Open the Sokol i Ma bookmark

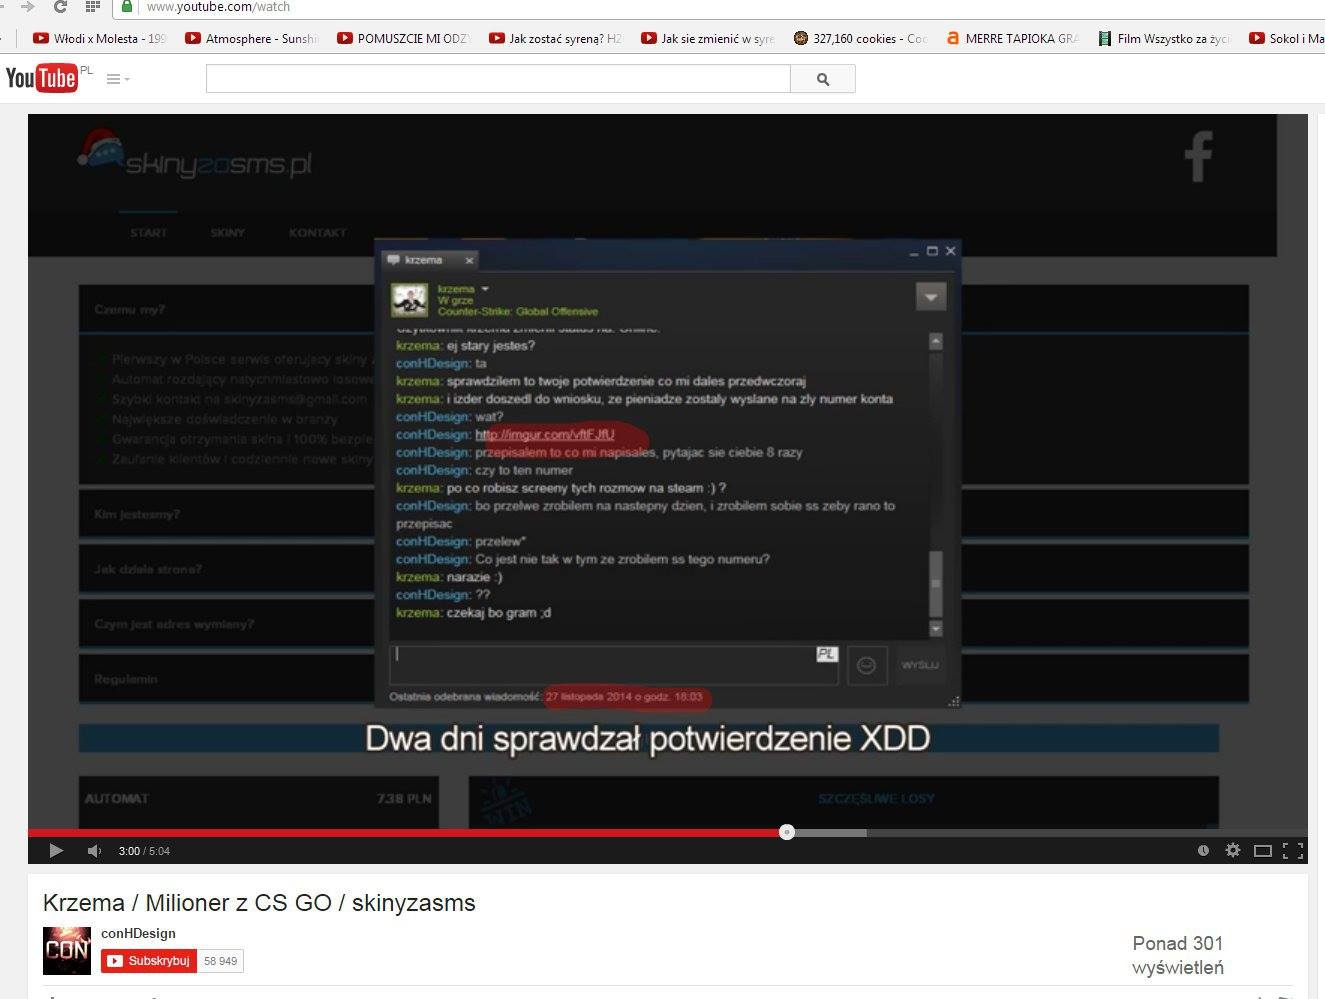(1287, 39)
